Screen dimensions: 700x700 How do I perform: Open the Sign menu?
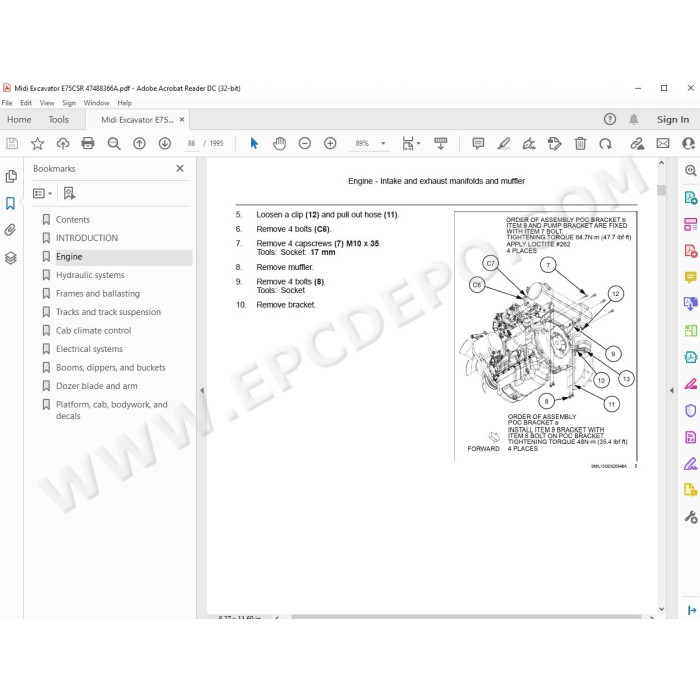[69, 103]
